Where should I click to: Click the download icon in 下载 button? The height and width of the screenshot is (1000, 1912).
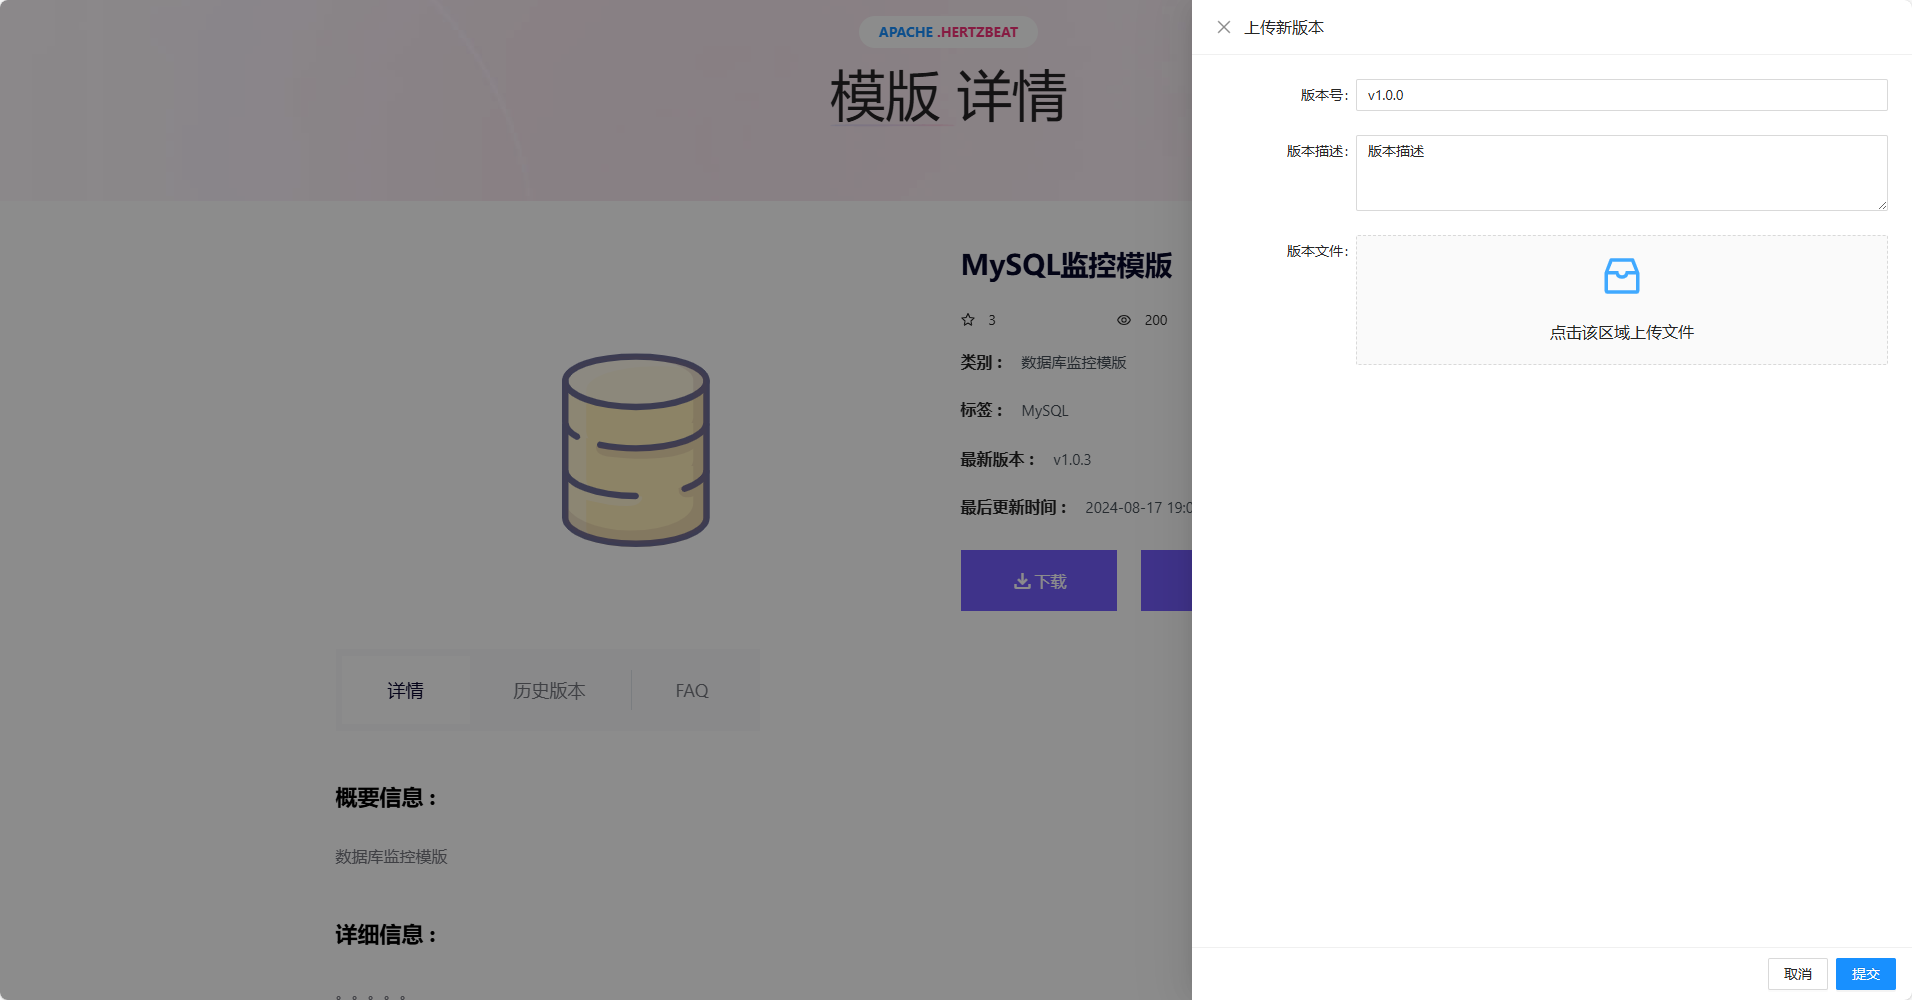1022,581
